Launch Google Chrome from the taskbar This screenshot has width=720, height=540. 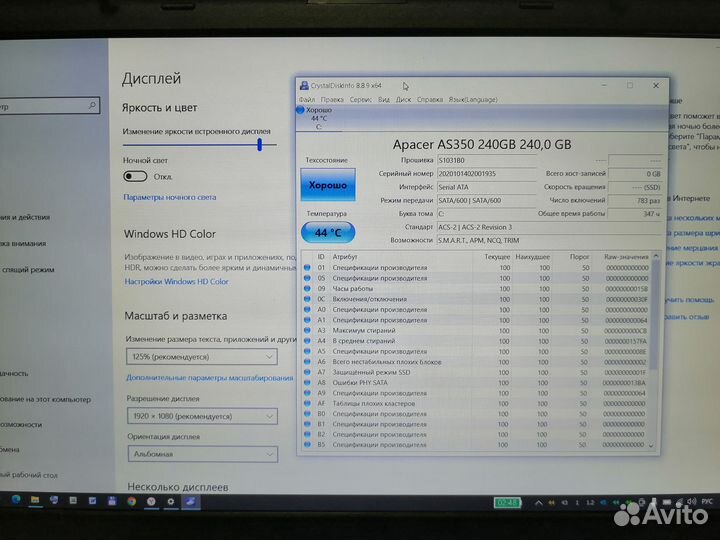(132, 501)
